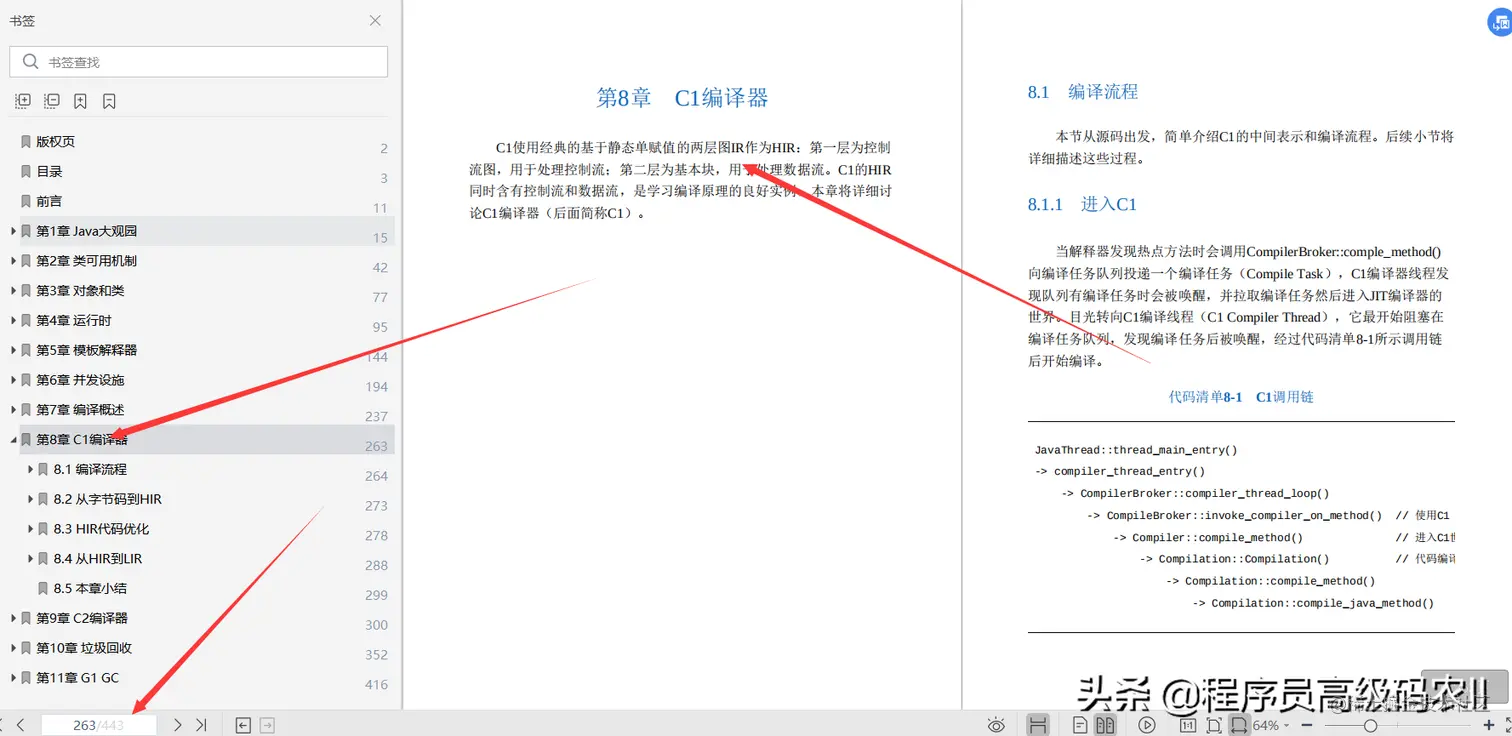Open the zoom percentage dropdown
Screen dimensions: 1512x736
[x=1285, y=725]
